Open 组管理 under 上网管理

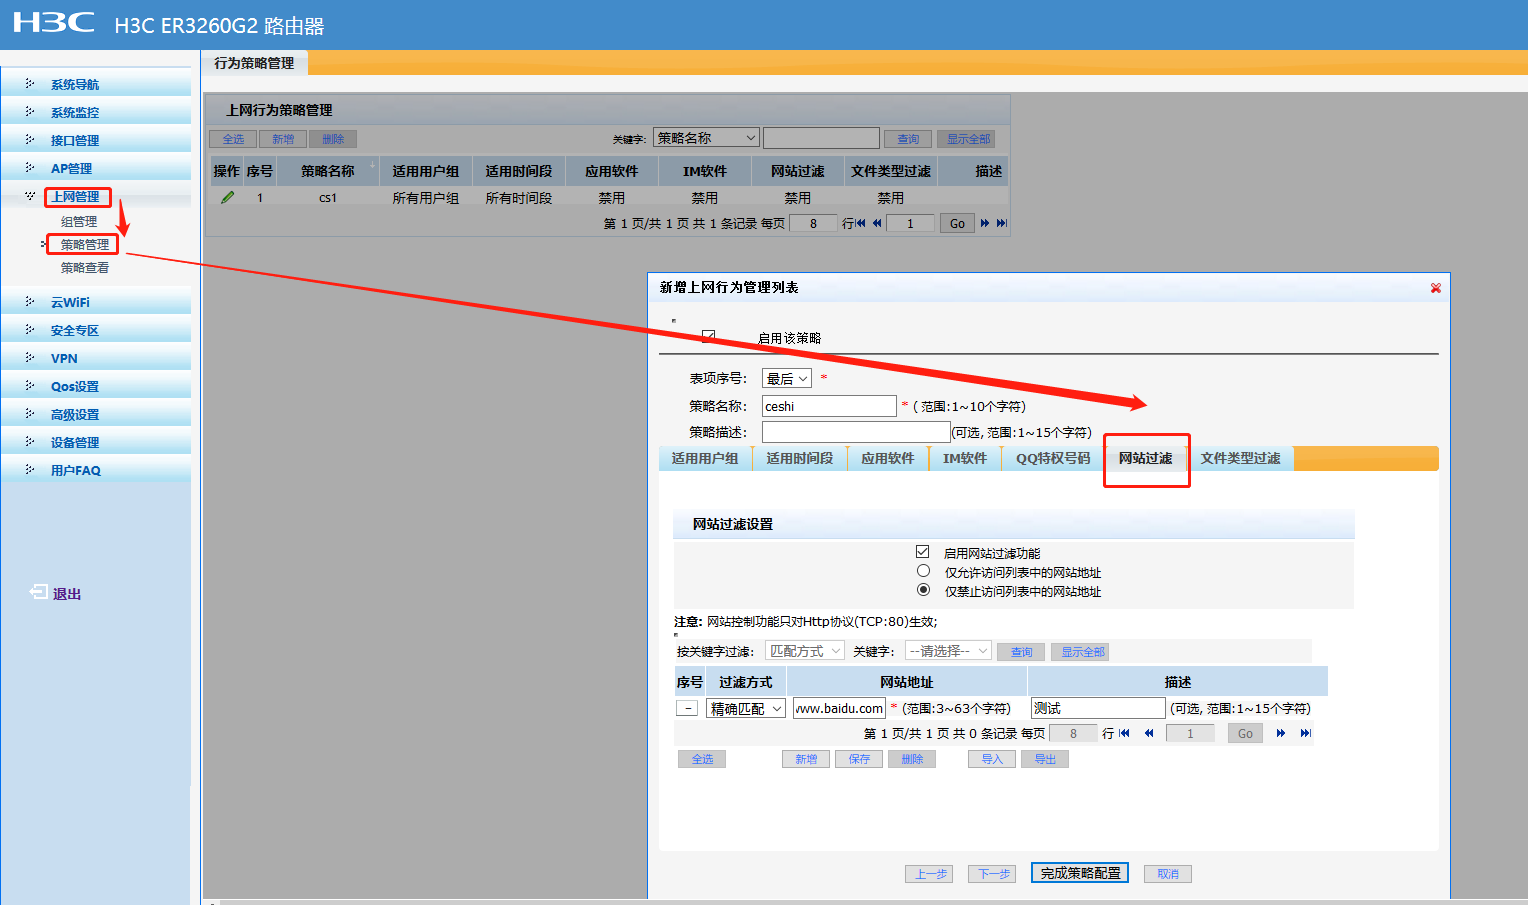[79, 222]
